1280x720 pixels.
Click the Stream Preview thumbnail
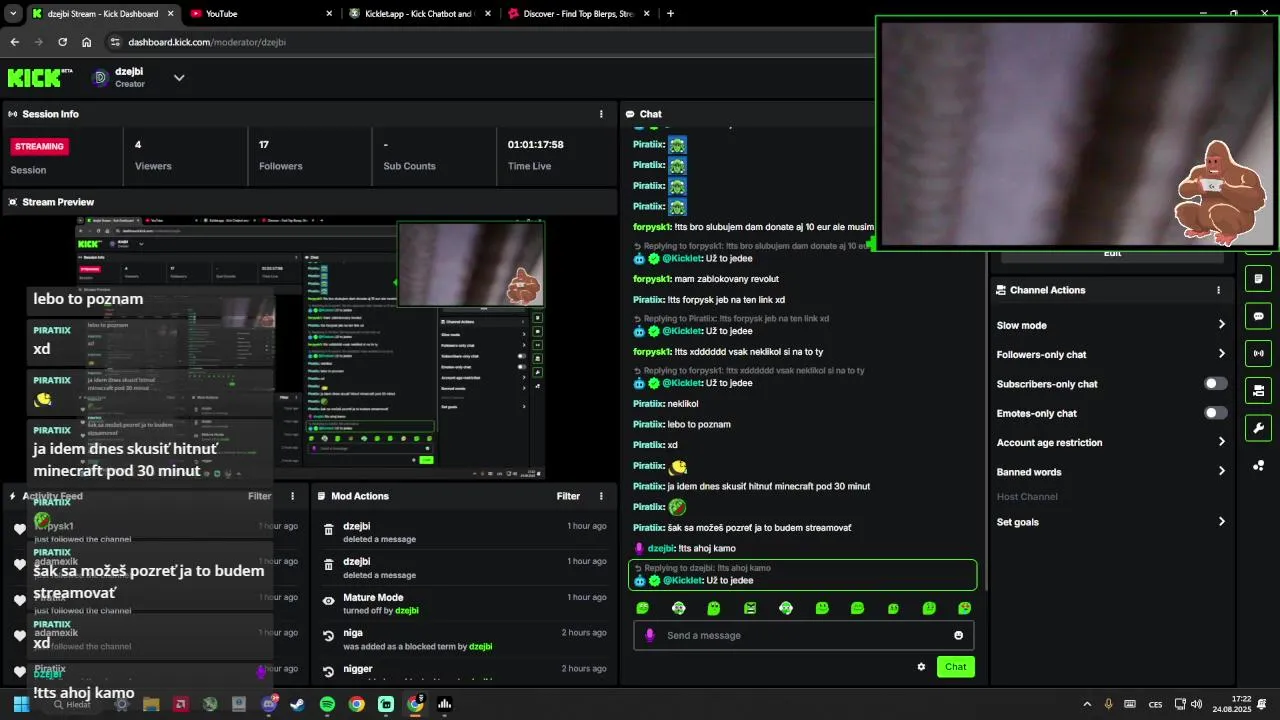point(311,347)
